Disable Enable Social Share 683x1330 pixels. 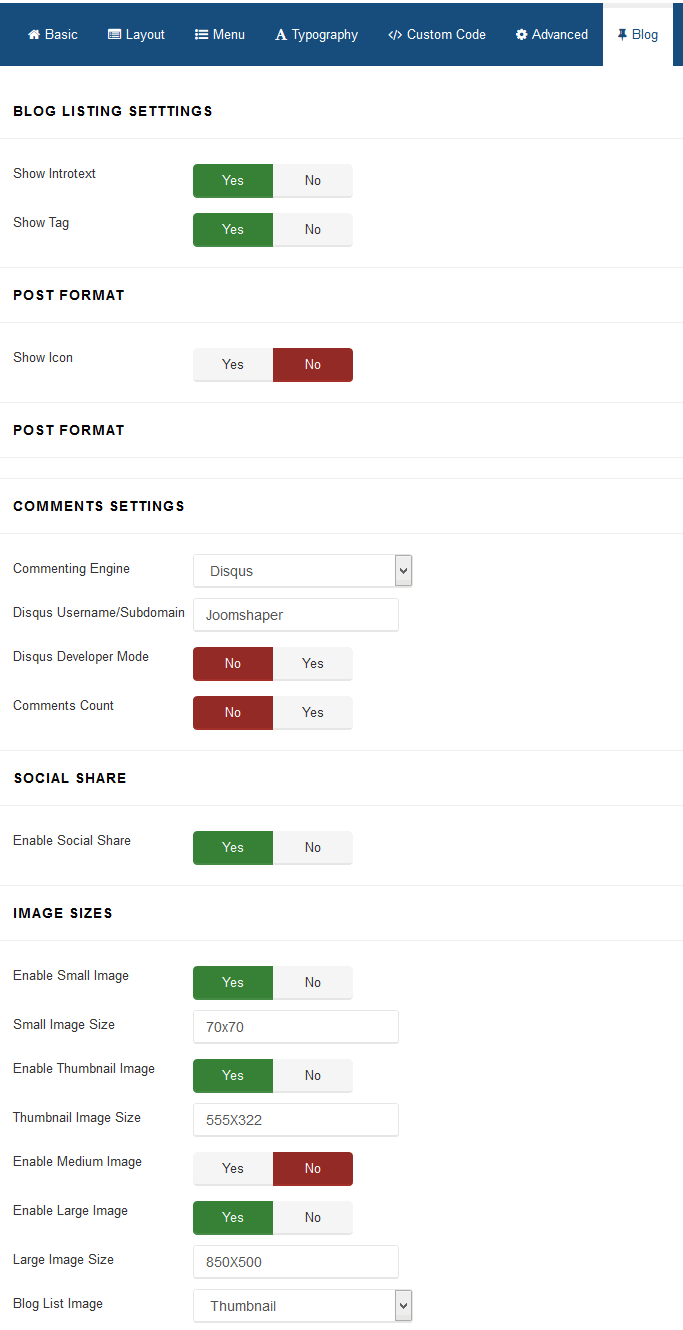click(x=313, y=848)
